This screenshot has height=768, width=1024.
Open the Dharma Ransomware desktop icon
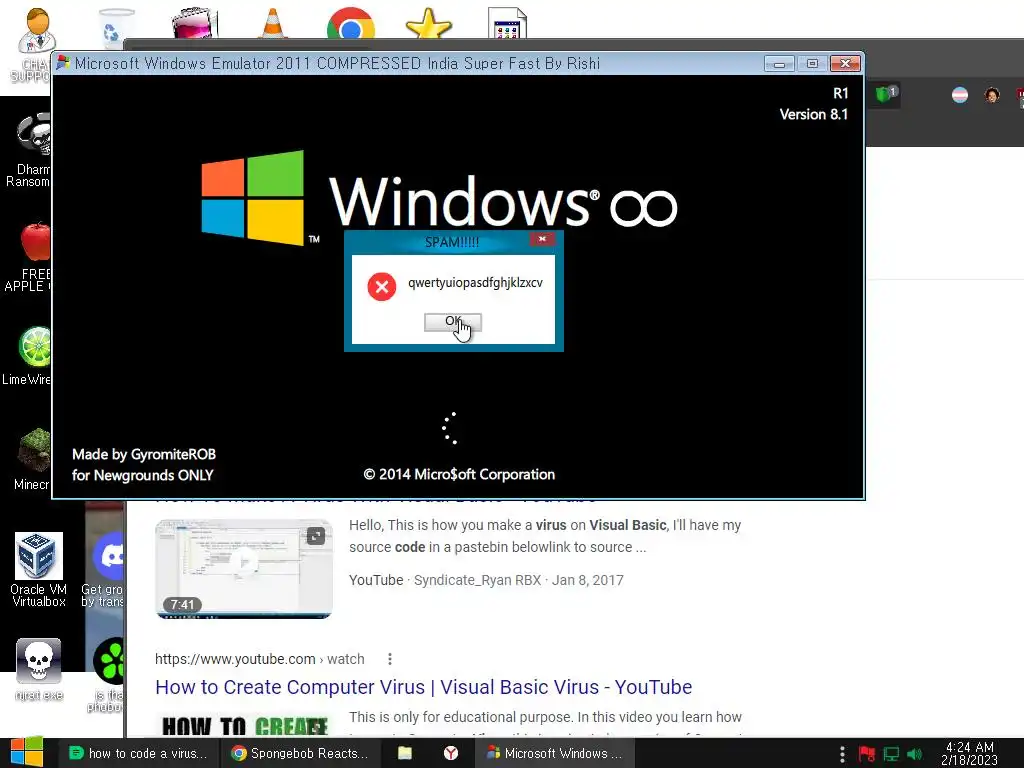click(29, 150)
